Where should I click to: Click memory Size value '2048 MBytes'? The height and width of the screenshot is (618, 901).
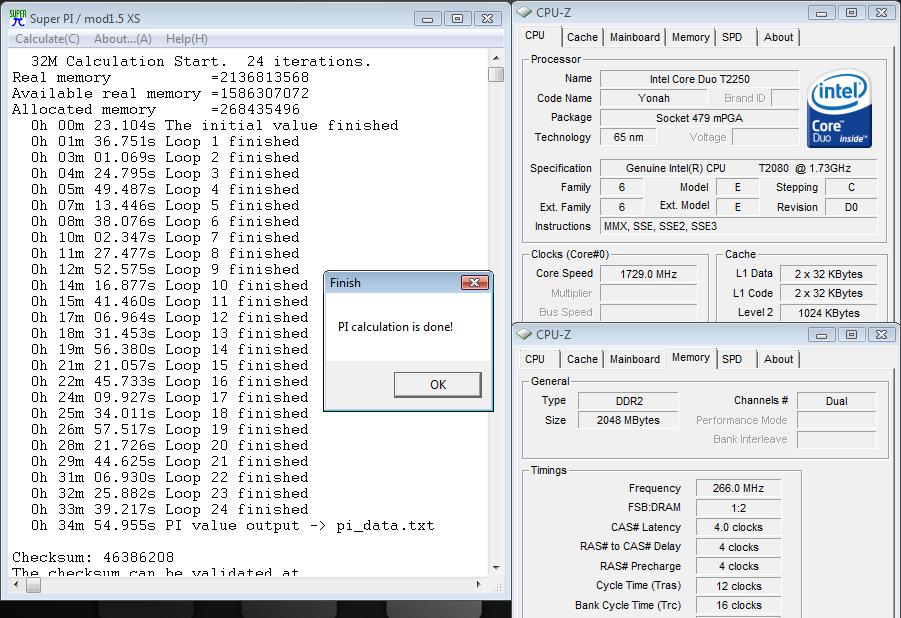pos(628,420)
